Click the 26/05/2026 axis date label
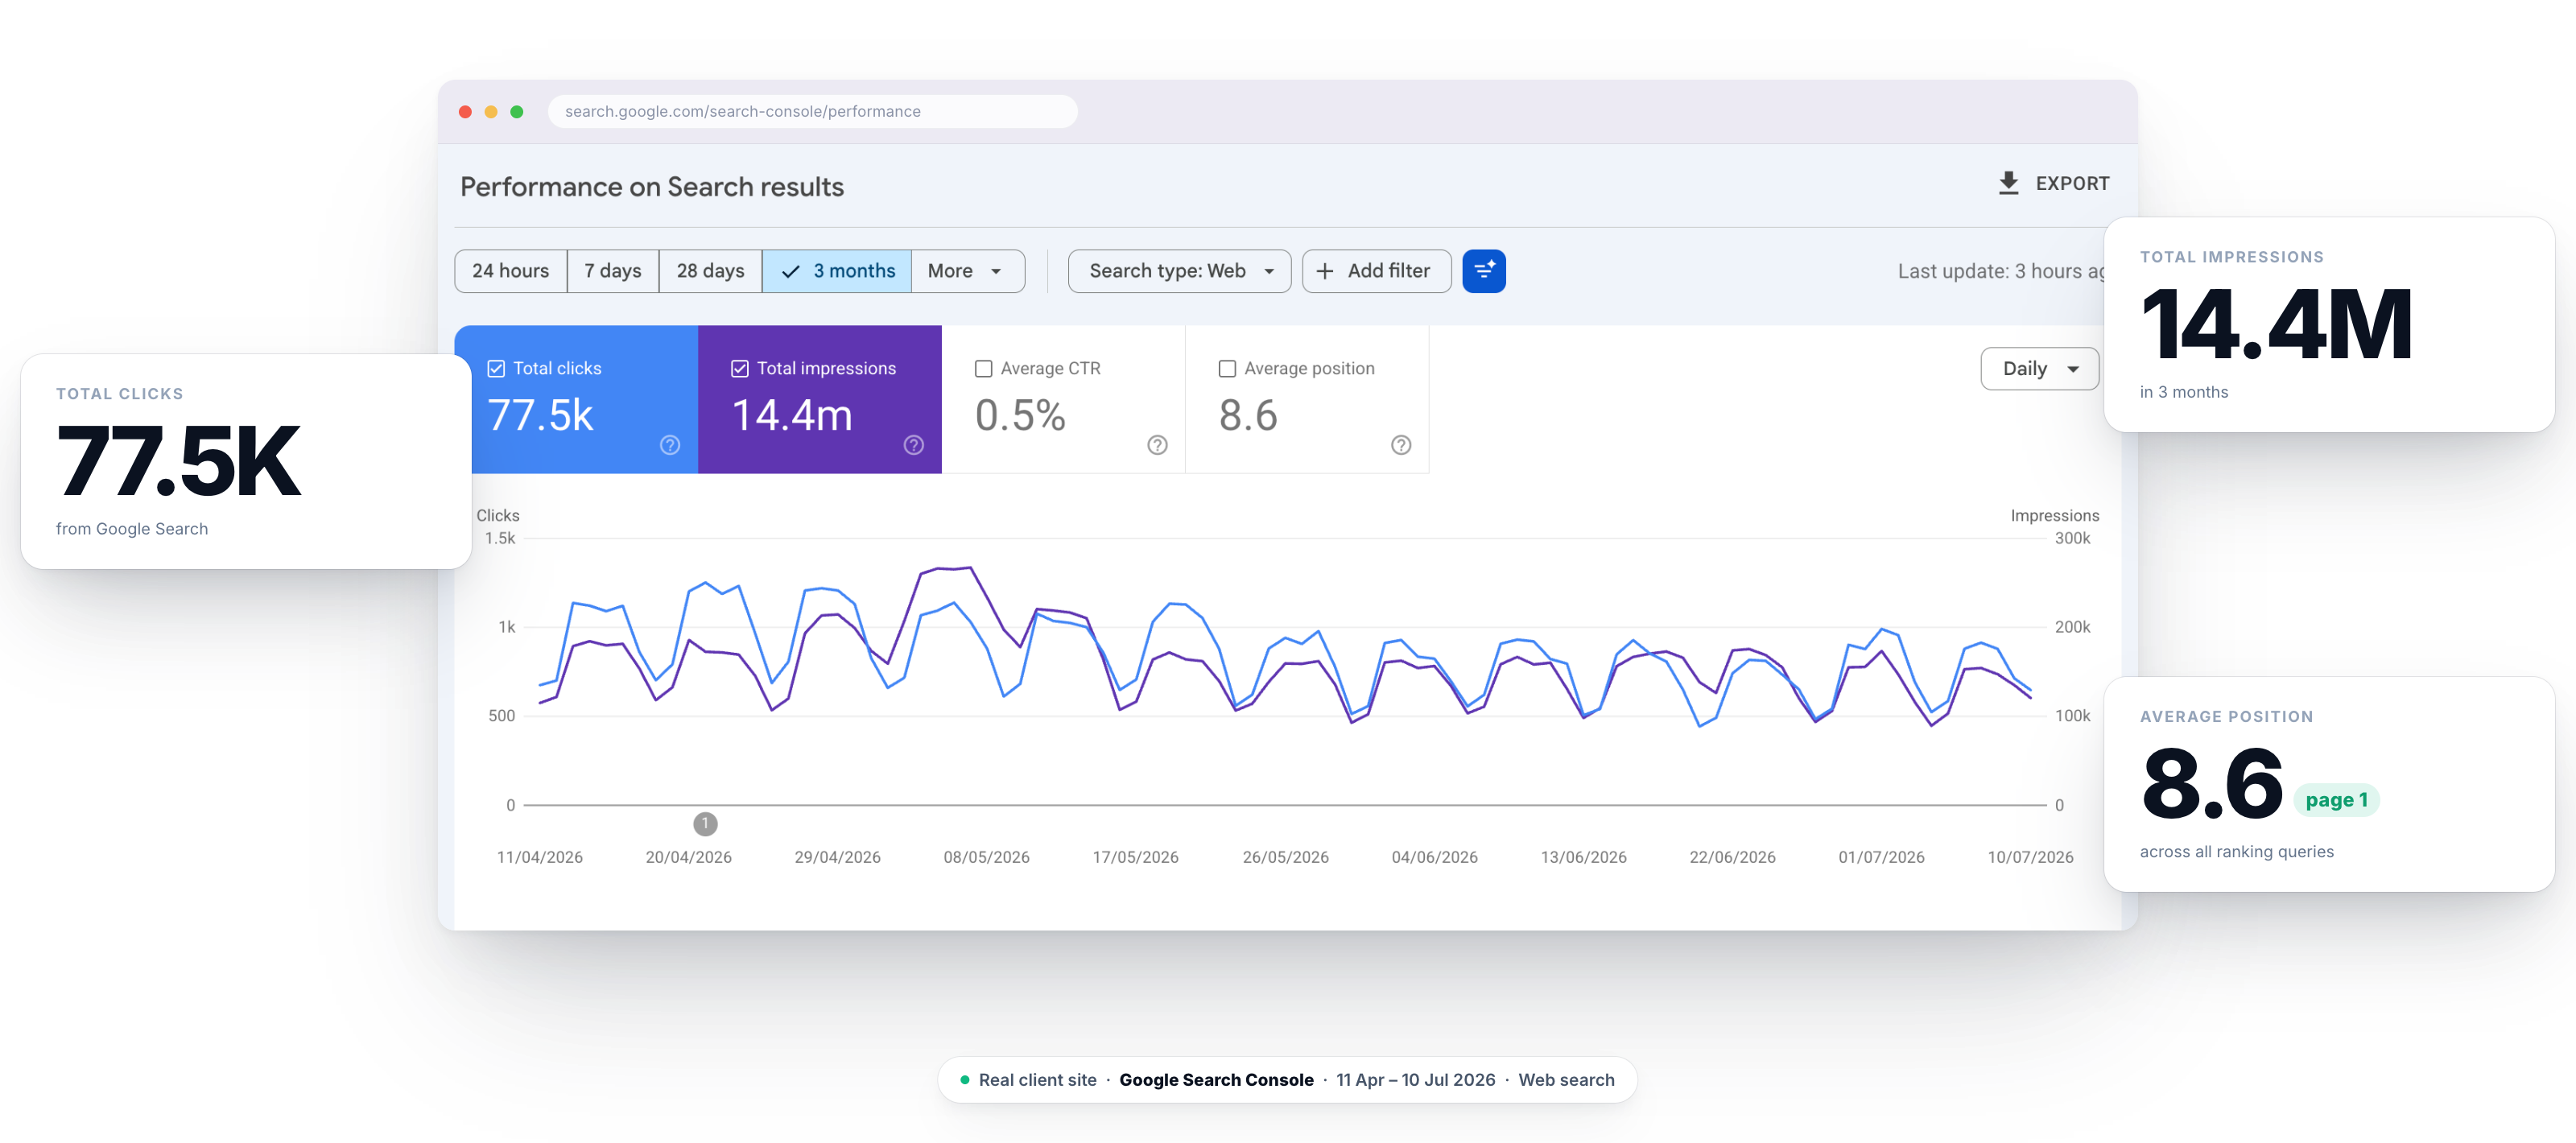The image size is (2576, 1143). click(1286, 858)
